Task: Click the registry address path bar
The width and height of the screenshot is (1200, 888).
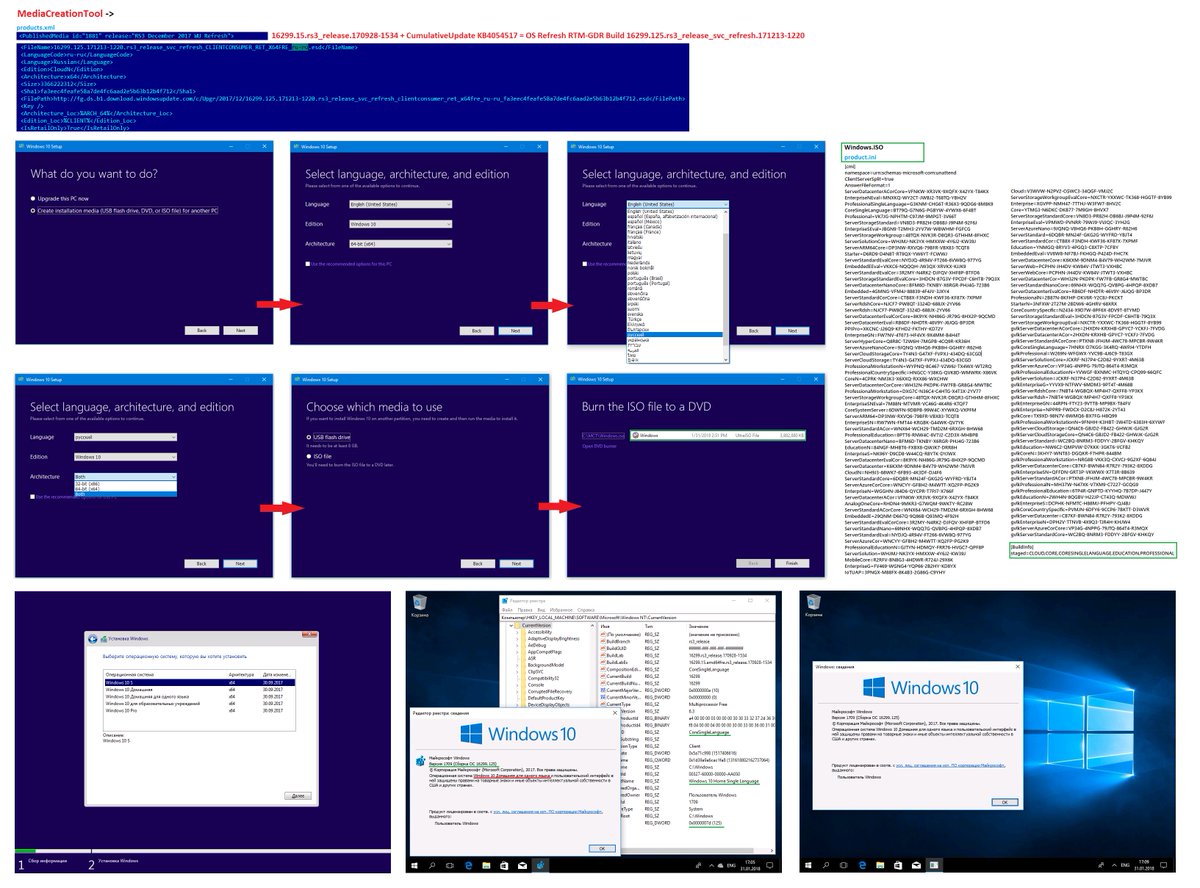Action: (638, 617)
